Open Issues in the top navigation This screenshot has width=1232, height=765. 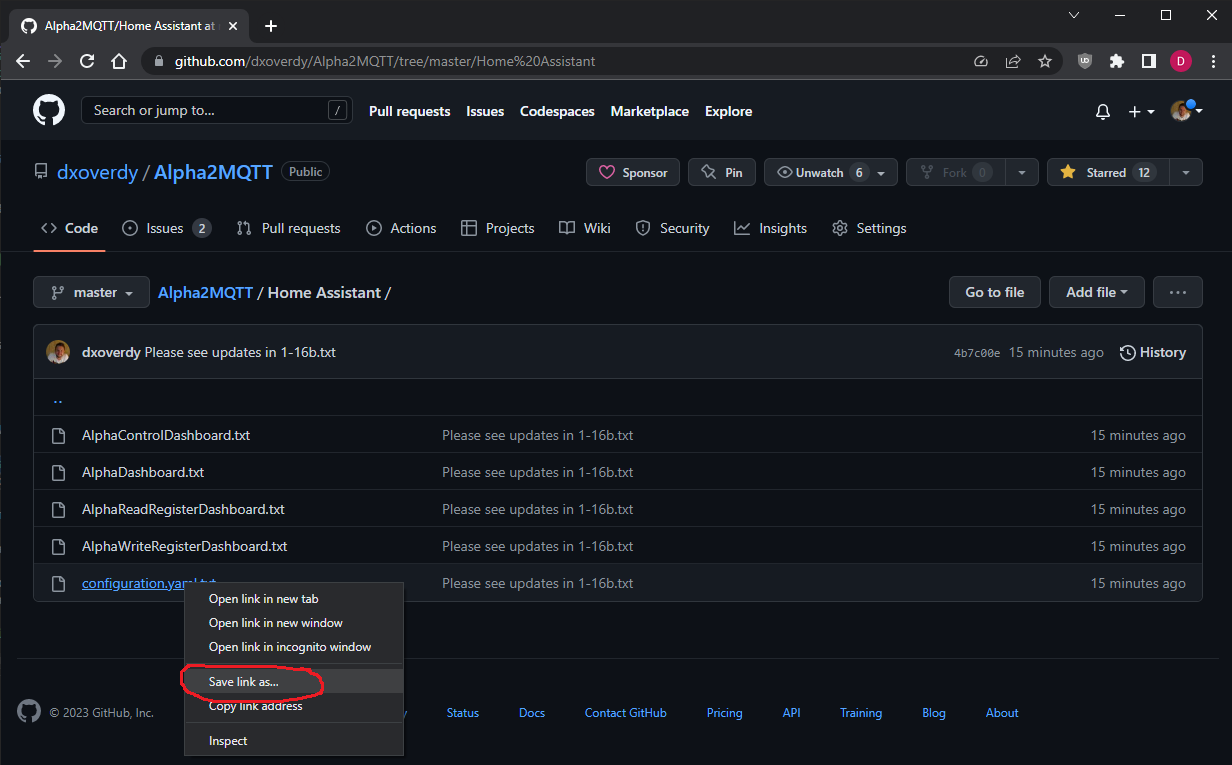point(485,111)
